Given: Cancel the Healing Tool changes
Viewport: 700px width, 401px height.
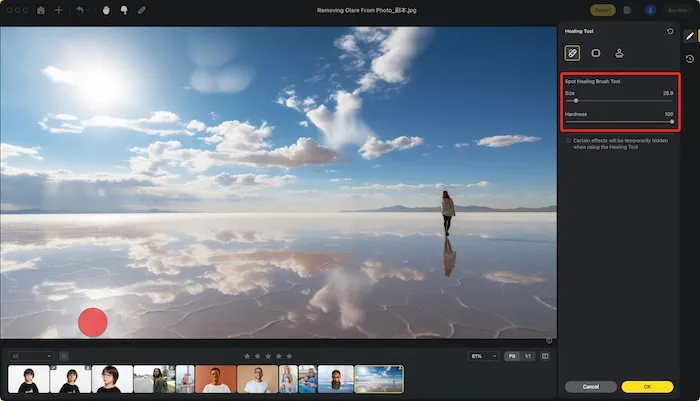Looking at the screenshot, I should coord(591,387).
